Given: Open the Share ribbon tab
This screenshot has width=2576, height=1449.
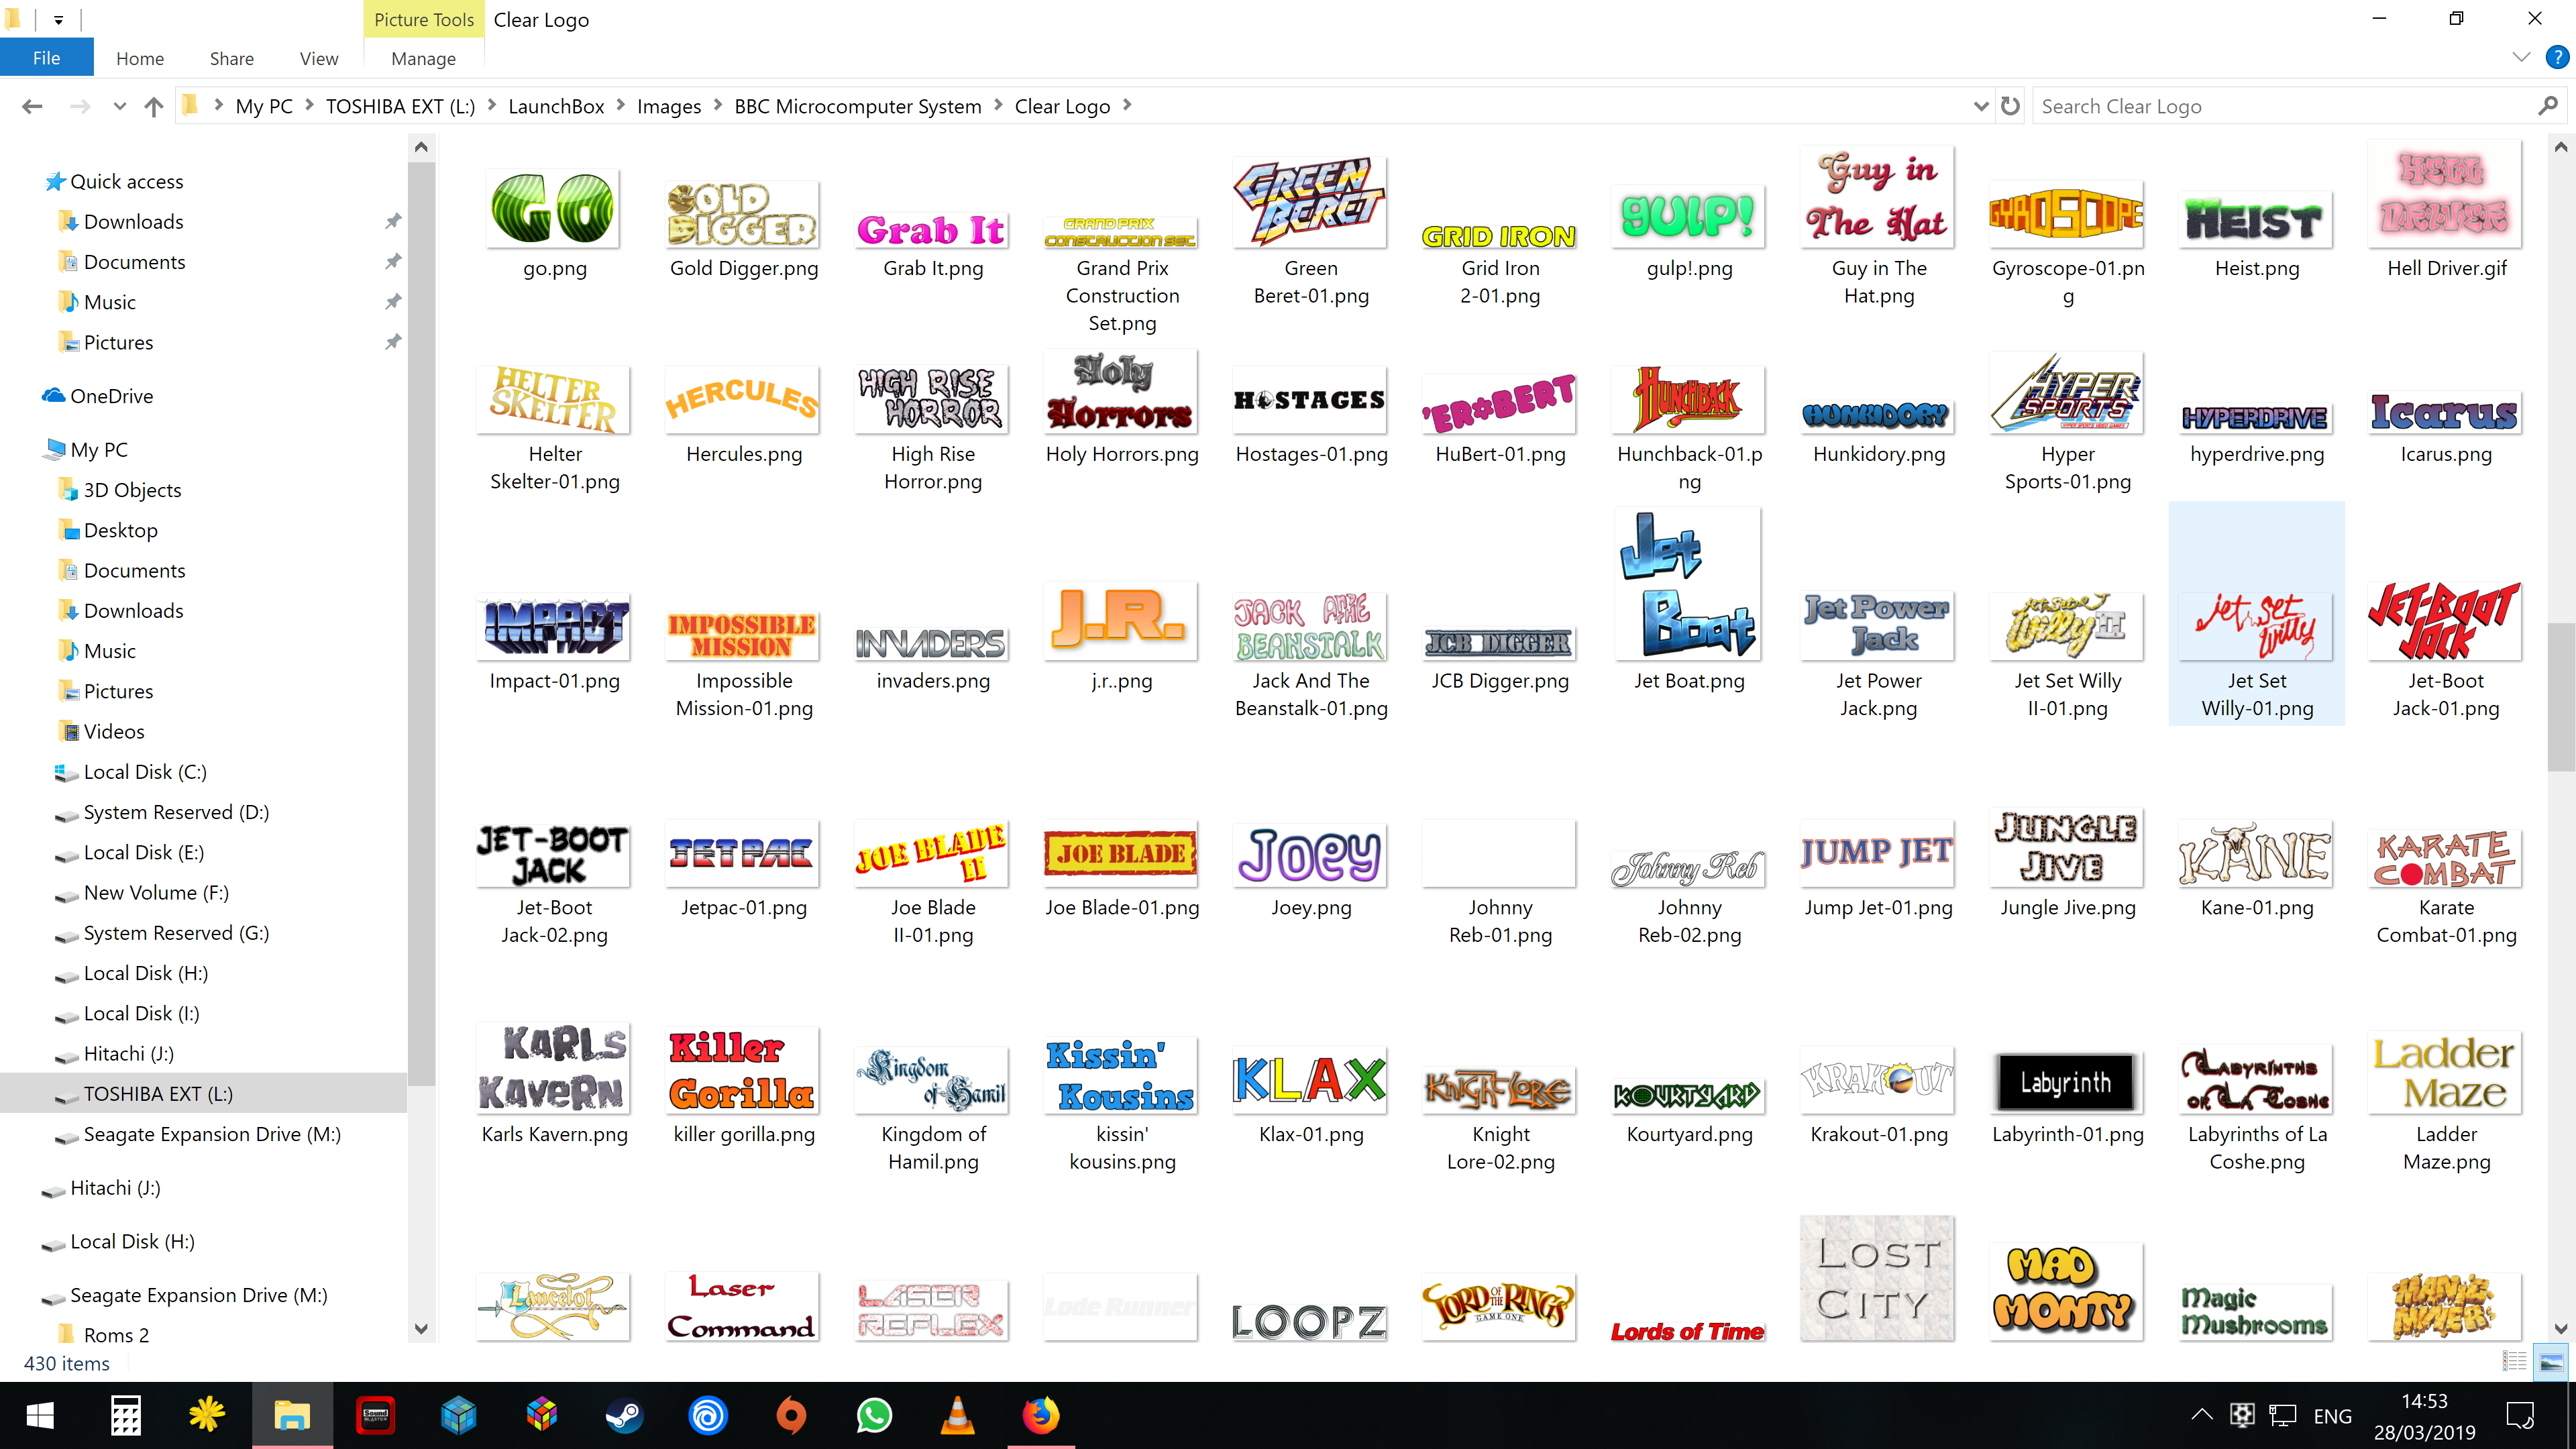Looking at the screenshot, I should click(x=232, y=58).
